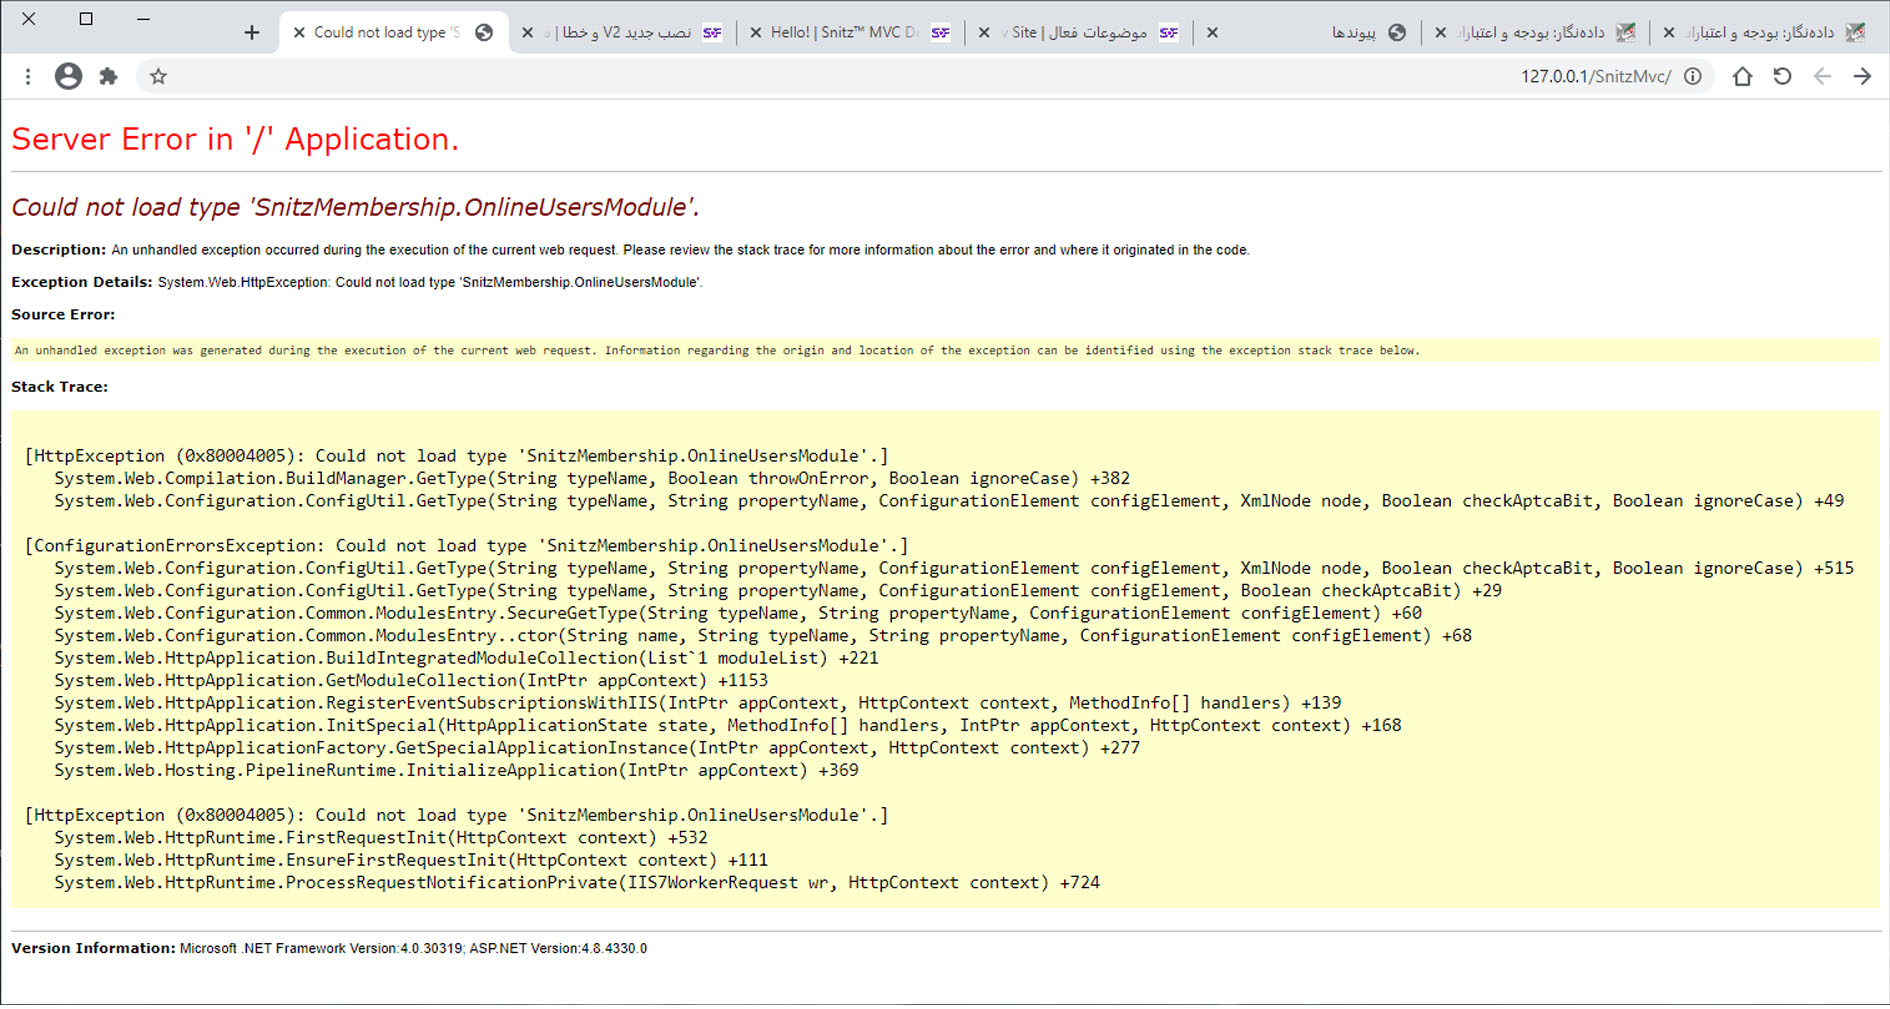Click the greyed left-pointing arrow navigation button
The height and width of the screenshot is (1009, 1890).
1822,77
